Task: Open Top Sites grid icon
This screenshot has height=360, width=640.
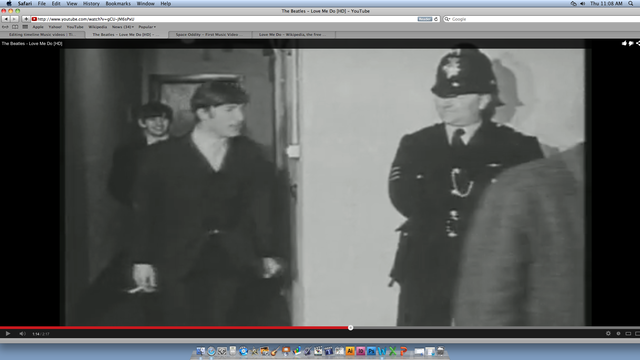Action: [25, 27]
